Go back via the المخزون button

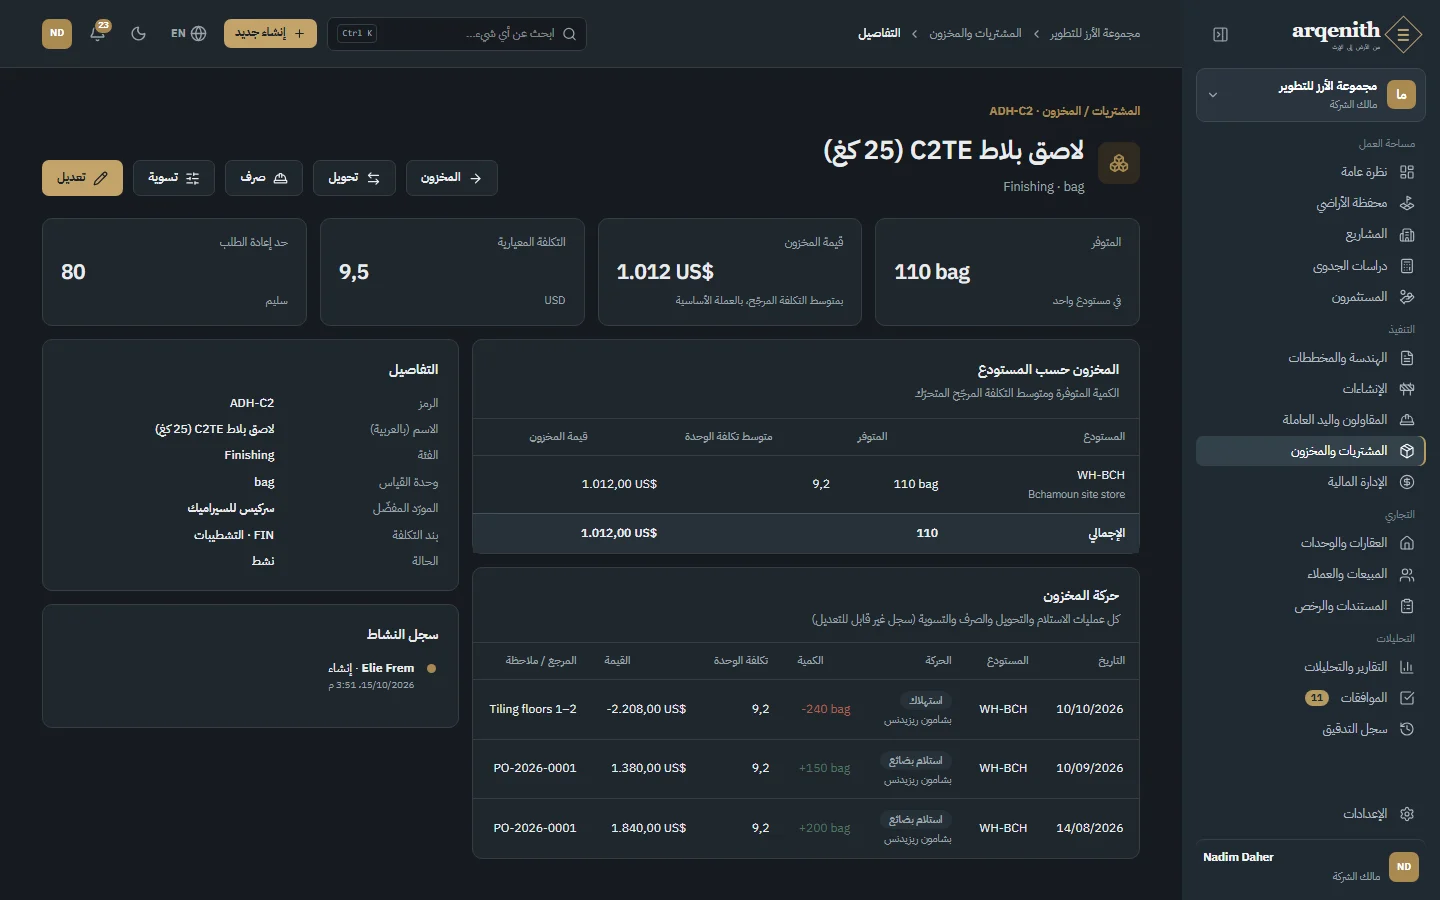[452, 178]
